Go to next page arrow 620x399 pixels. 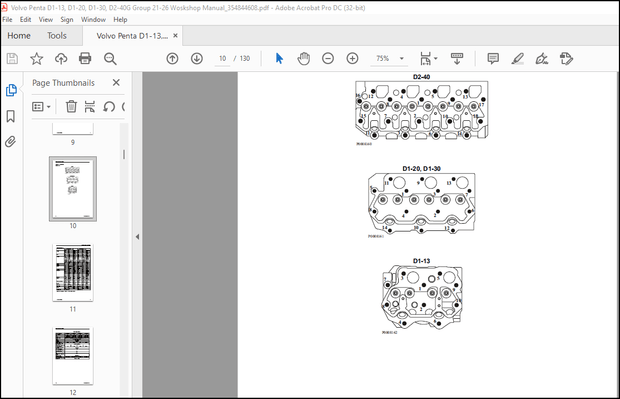coord(197,59)
